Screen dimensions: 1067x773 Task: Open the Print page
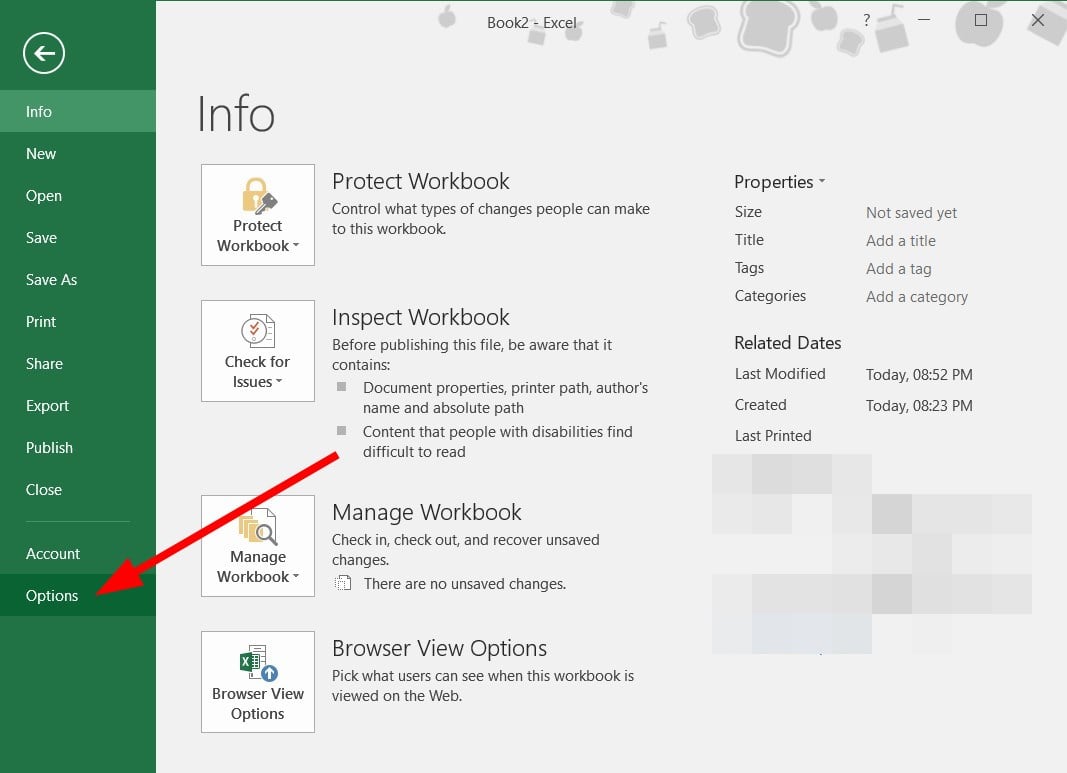tap(78, 321)
